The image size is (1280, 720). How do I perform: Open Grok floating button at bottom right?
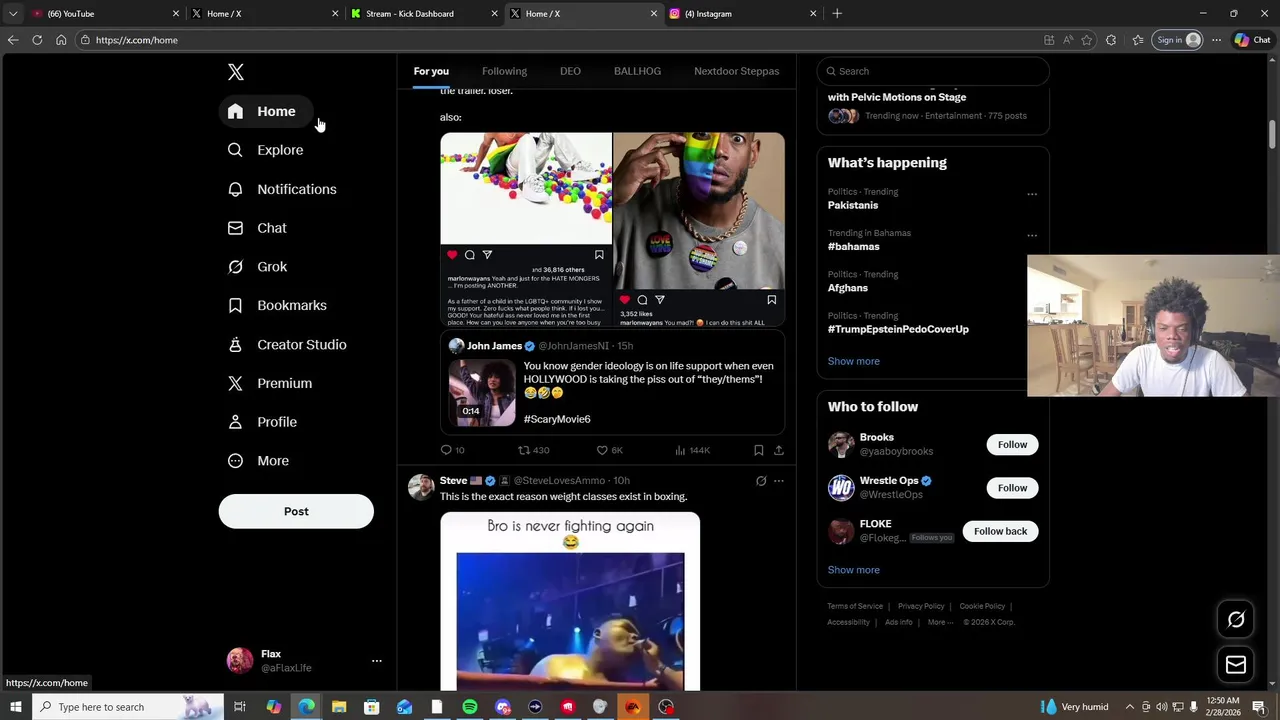[1236, 619]
